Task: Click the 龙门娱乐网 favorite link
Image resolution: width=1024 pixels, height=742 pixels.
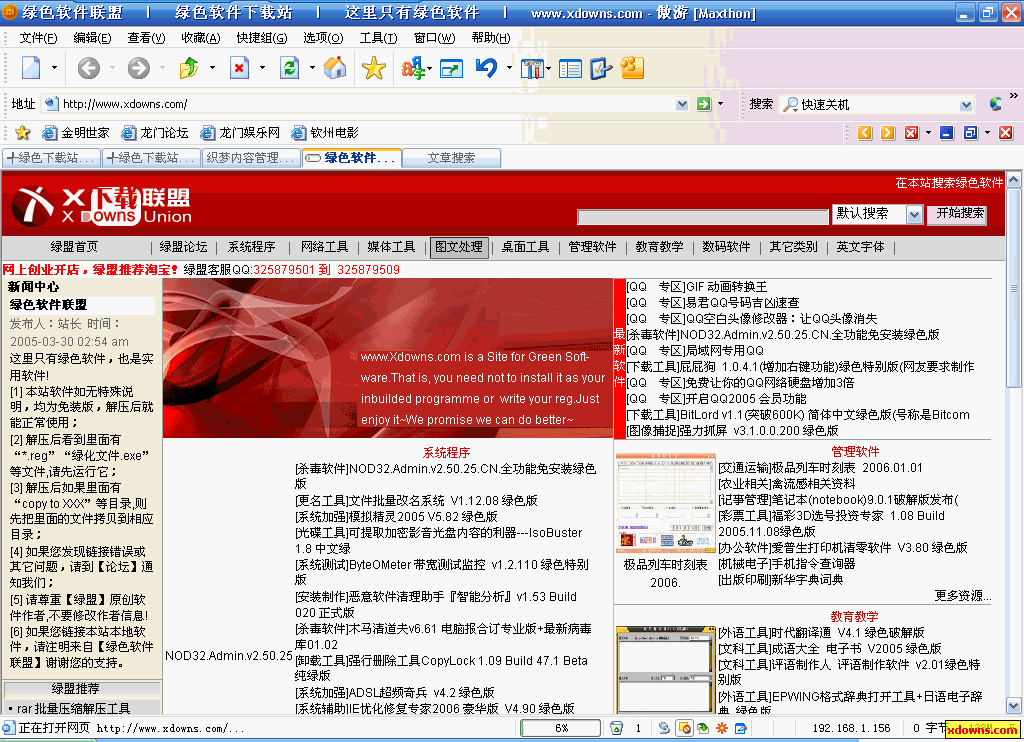Action: (x=240, y=133)
